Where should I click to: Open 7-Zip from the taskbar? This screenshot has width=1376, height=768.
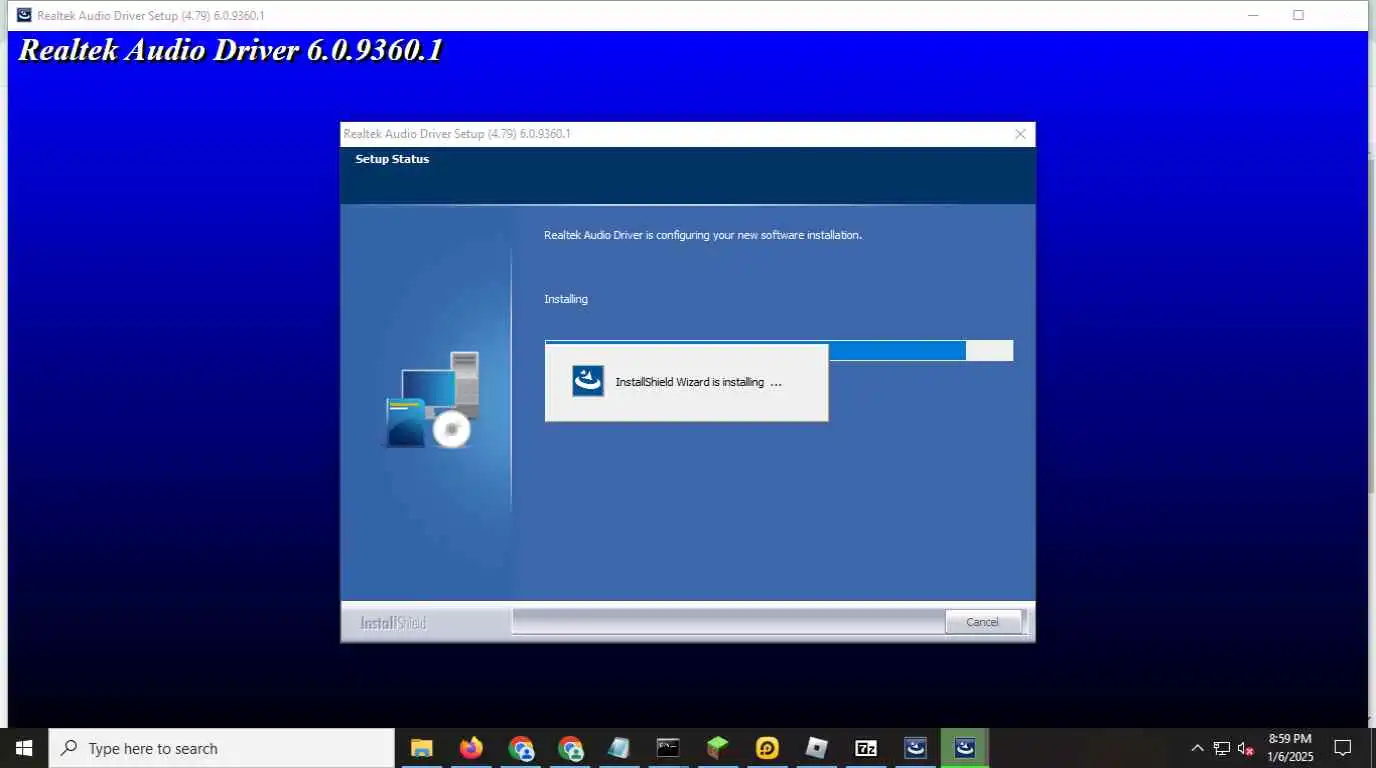coord(866,748)
